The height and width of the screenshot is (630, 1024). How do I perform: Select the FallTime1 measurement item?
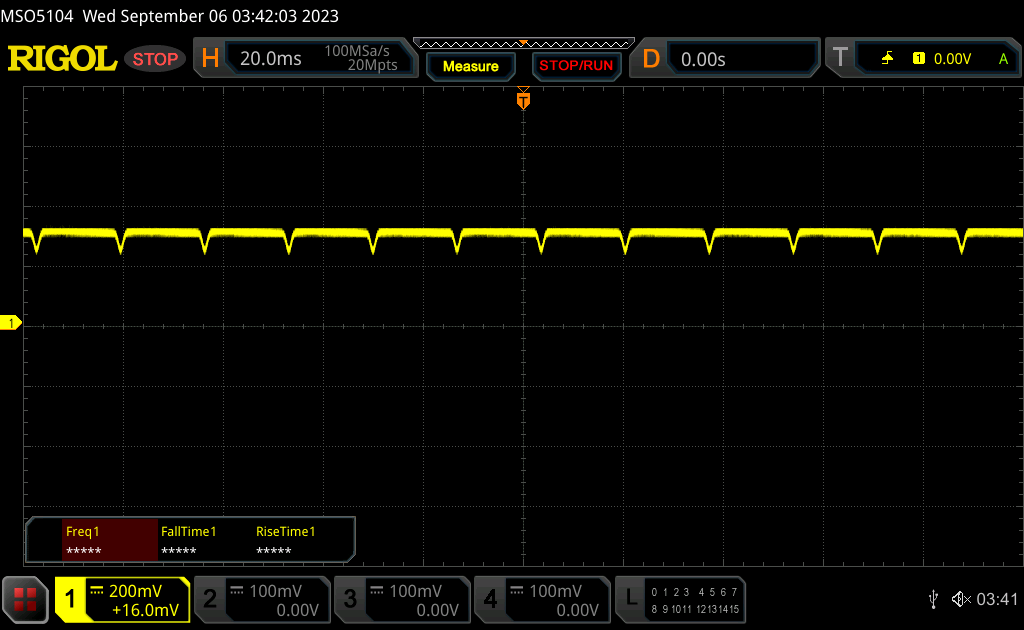tap(189, 540)
